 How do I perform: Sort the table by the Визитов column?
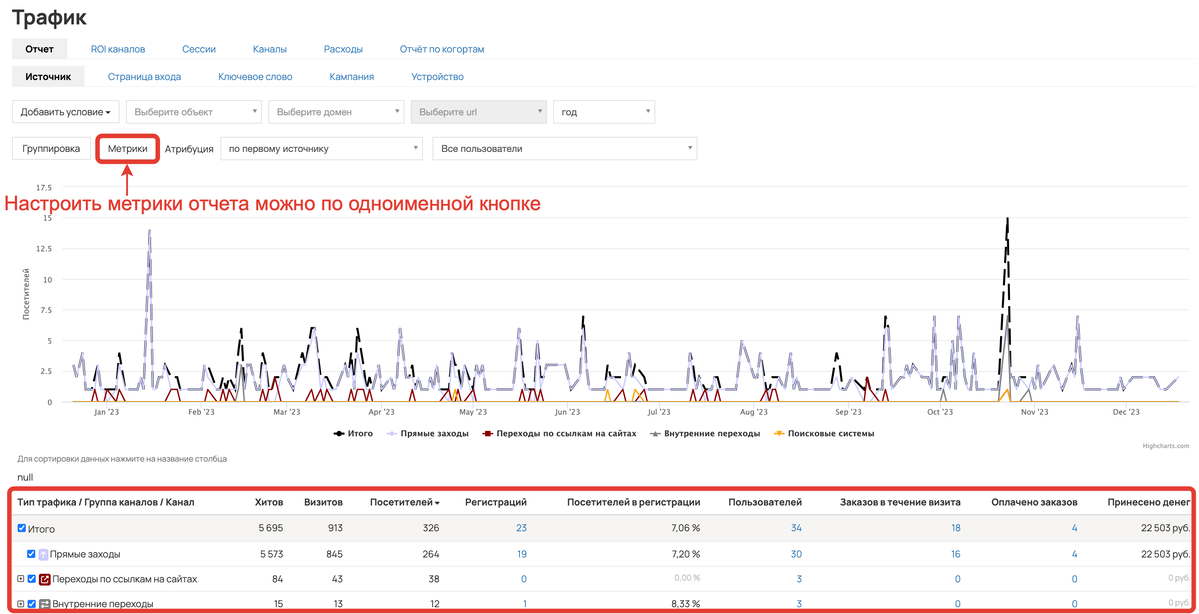coord(323,502)
